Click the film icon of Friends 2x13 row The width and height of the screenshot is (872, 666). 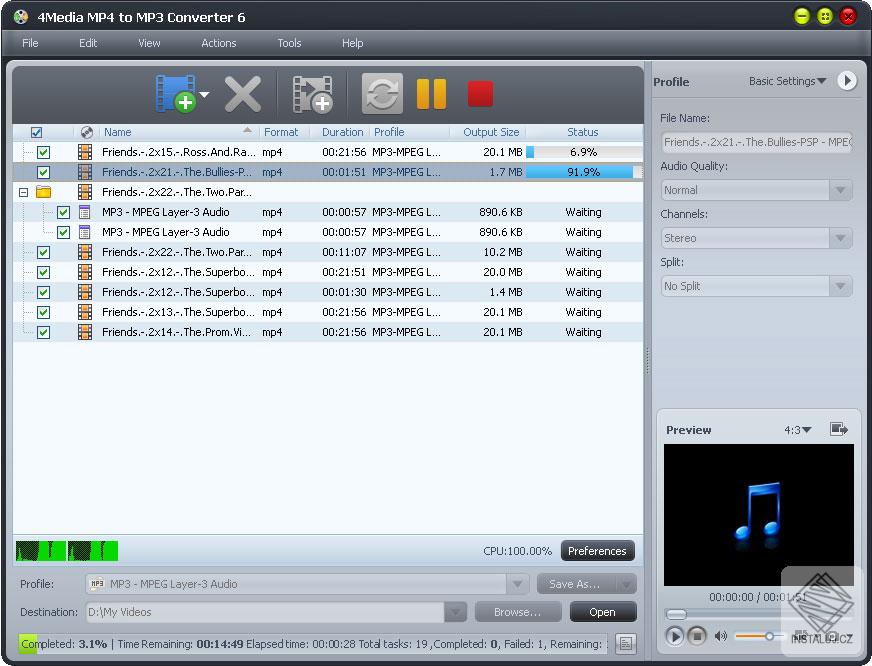85,312
